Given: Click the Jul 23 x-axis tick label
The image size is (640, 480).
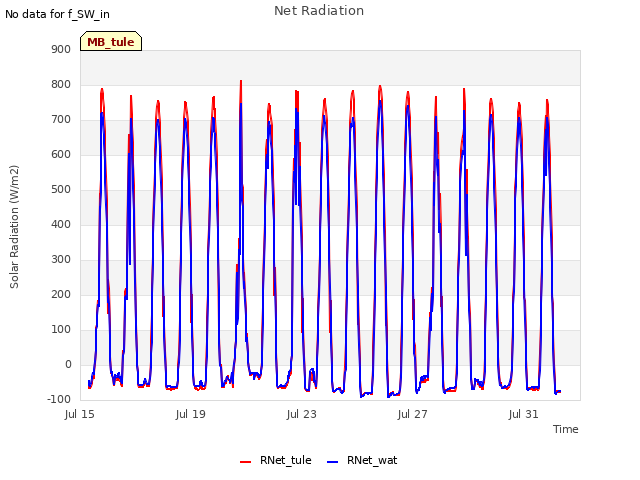Looking at the screenshot, I should [302, 414].
